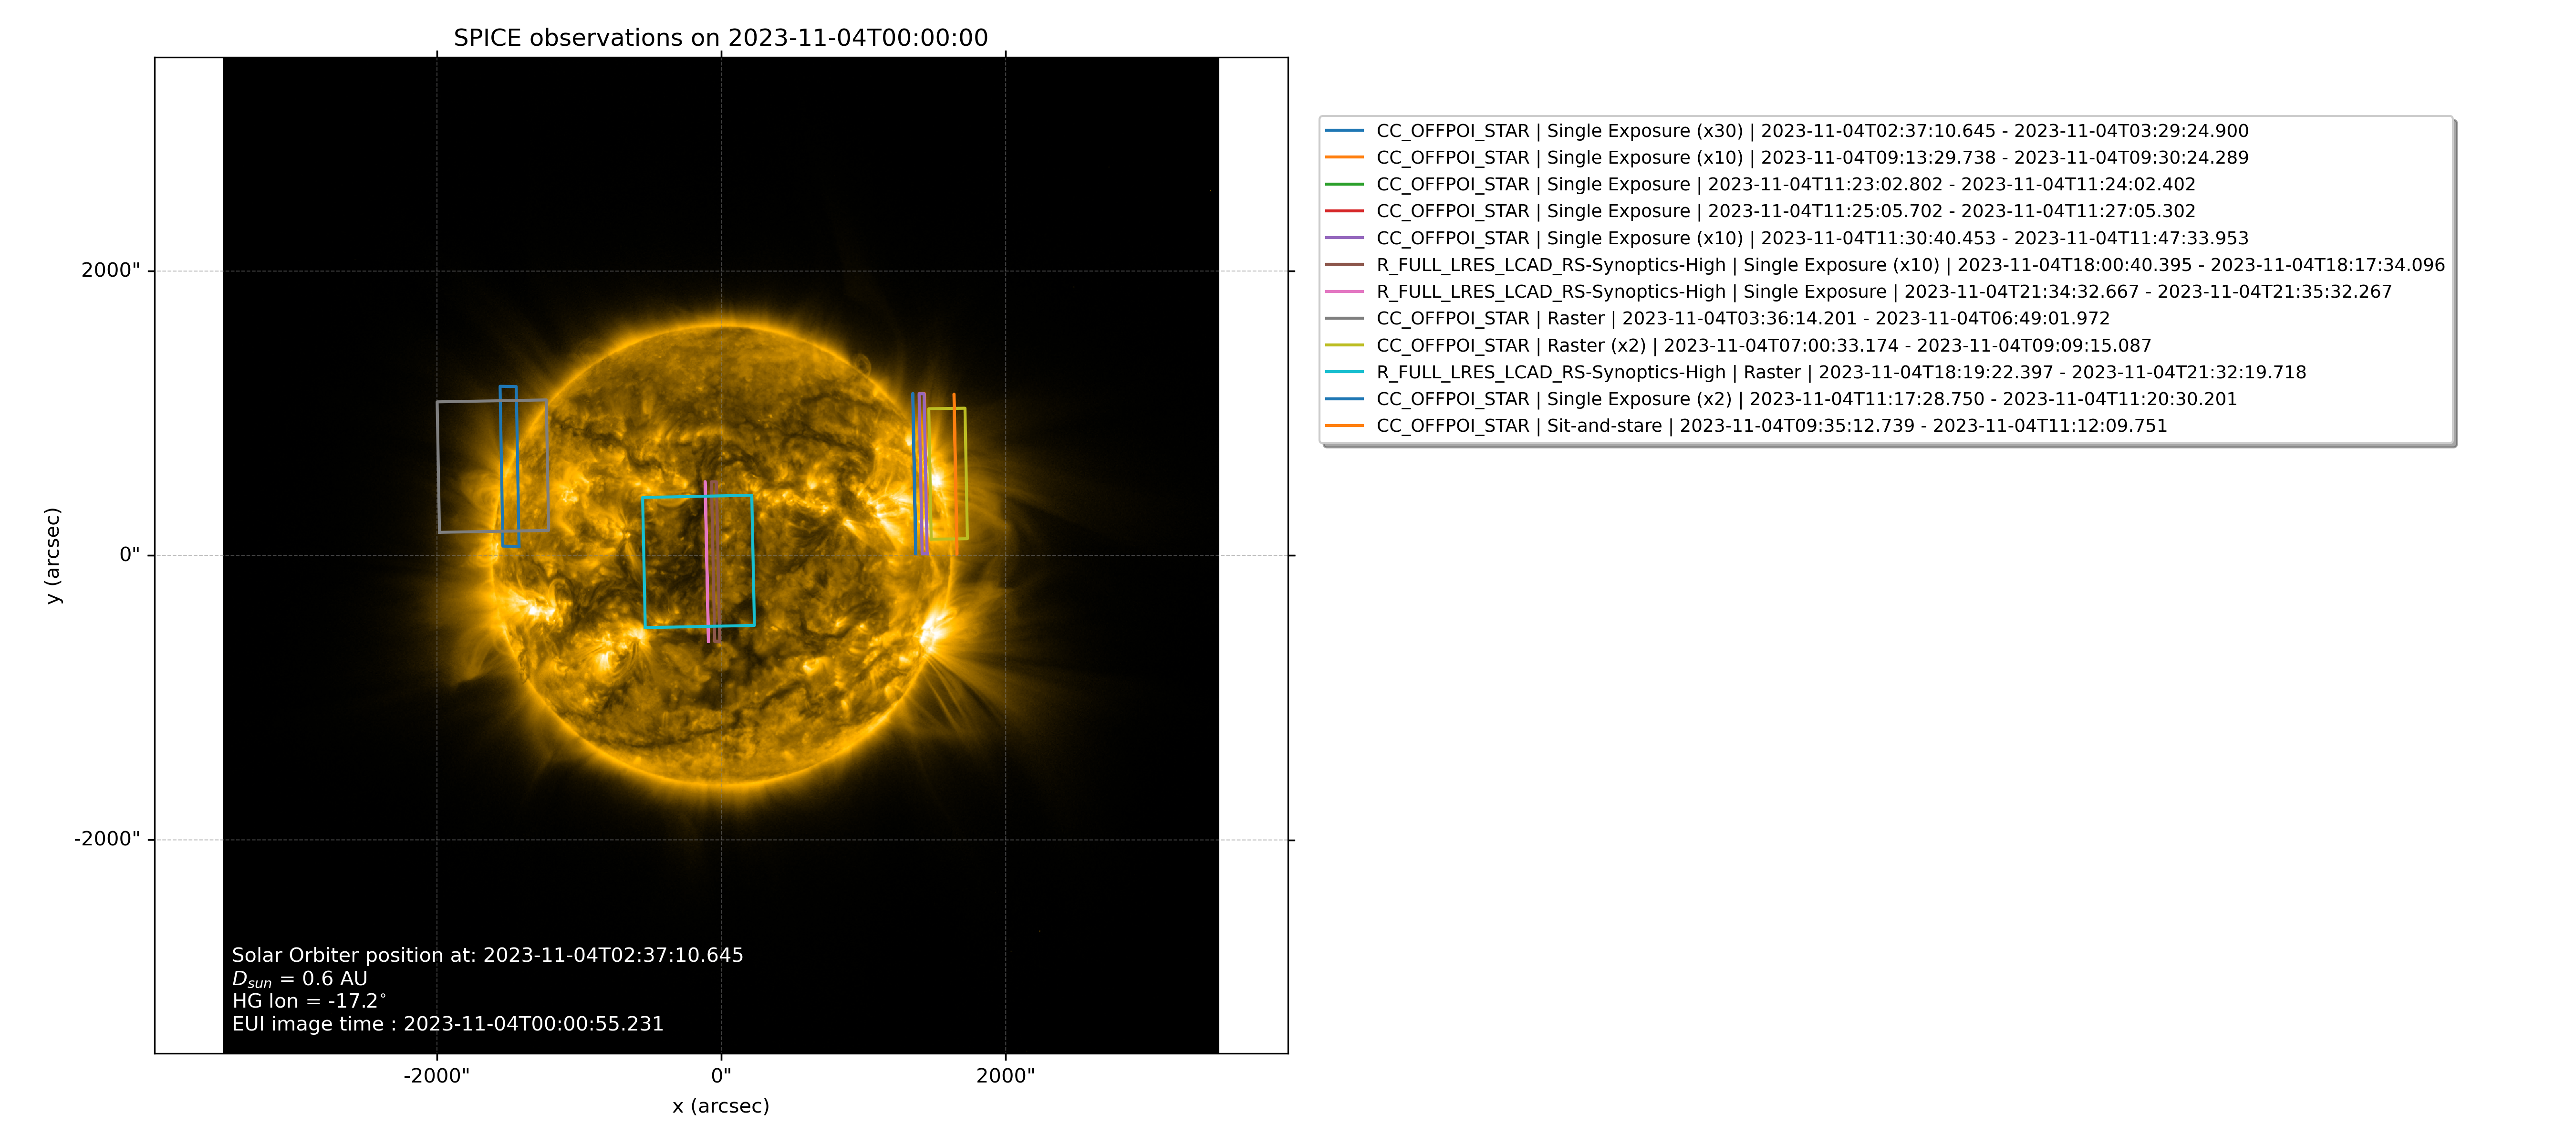Image resolution: width=2576 pixels, height=1145 pixels.
Task: Click the narrow blue rectangle inside the gray box
Action: 501,466
